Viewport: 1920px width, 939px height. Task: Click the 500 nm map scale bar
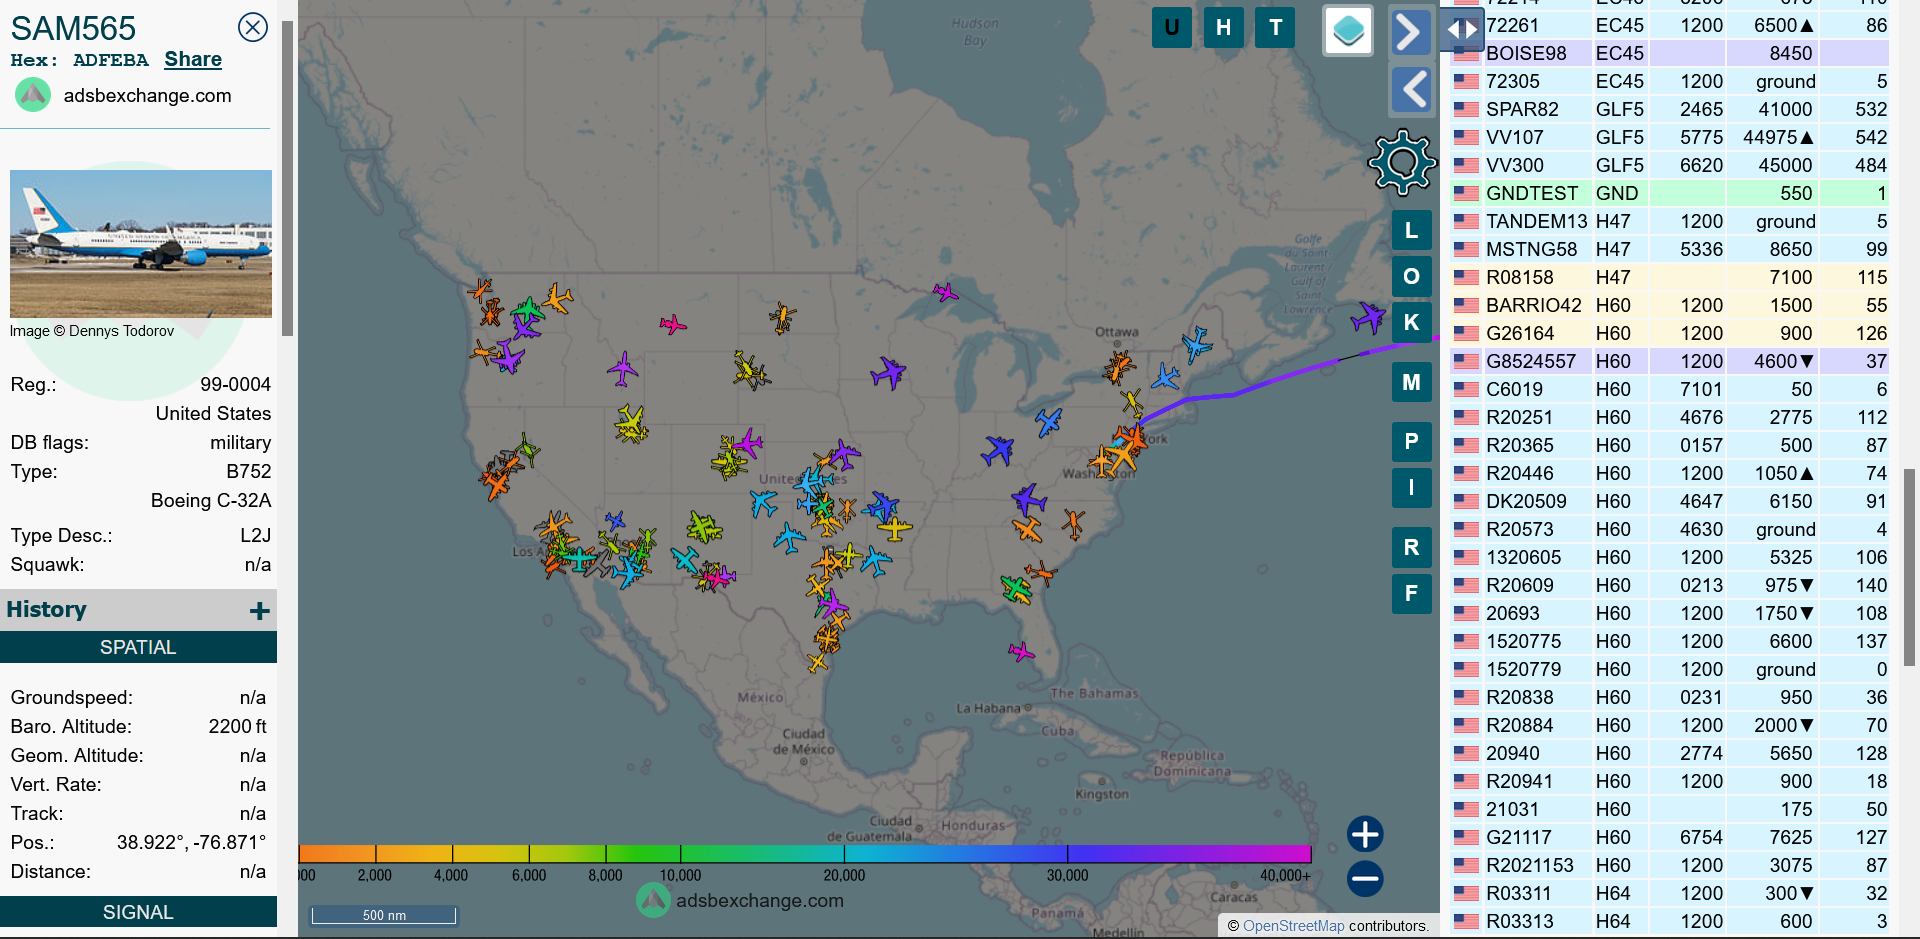[x=384, y=915]
